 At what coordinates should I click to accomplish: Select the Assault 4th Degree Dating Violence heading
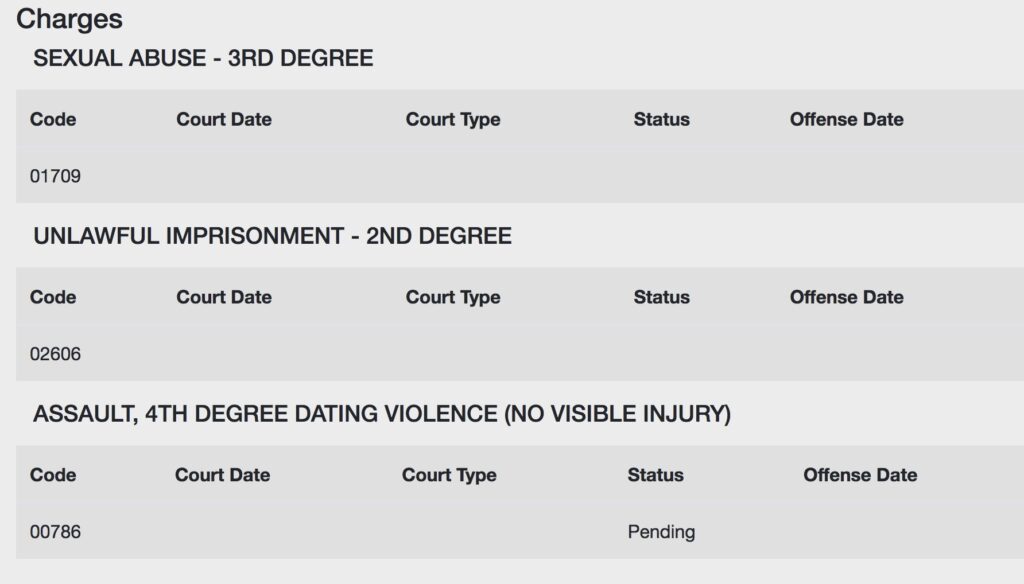click(382, 414)
